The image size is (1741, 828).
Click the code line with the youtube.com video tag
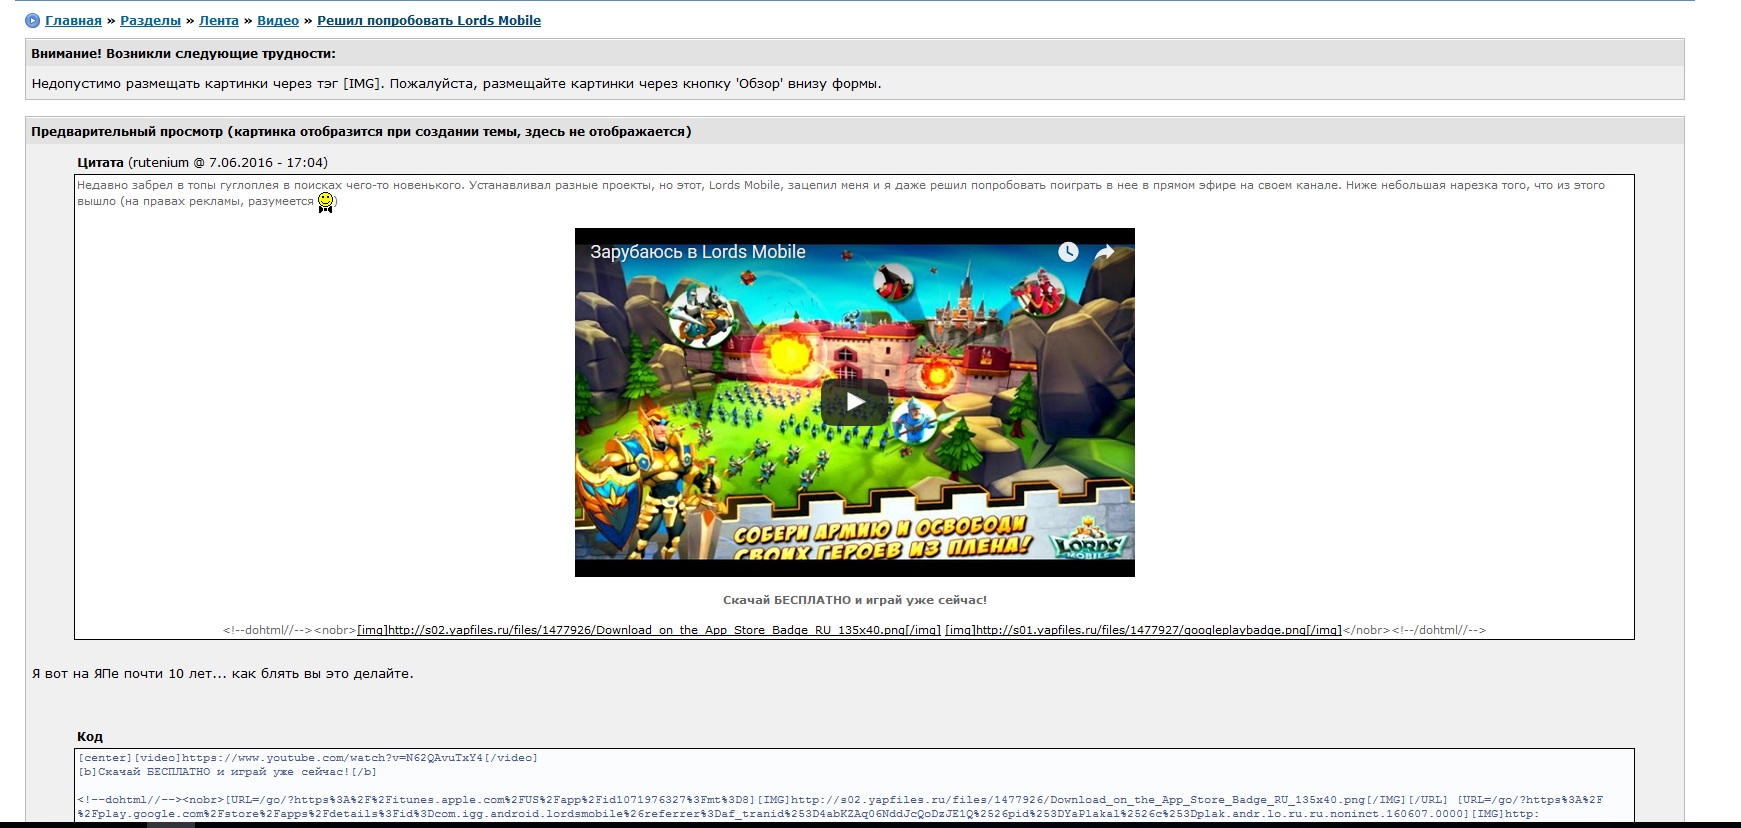pyautogui.click(x=308, y=758)
